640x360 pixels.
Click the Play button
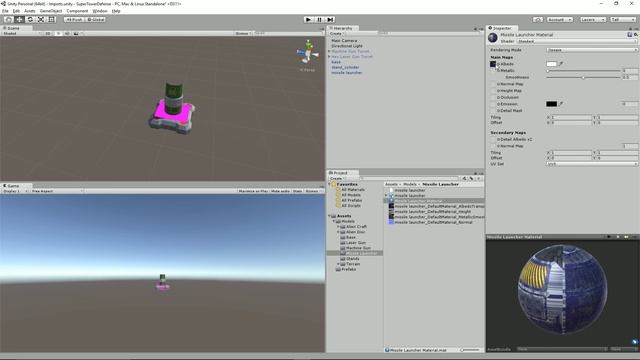point(309,19)
